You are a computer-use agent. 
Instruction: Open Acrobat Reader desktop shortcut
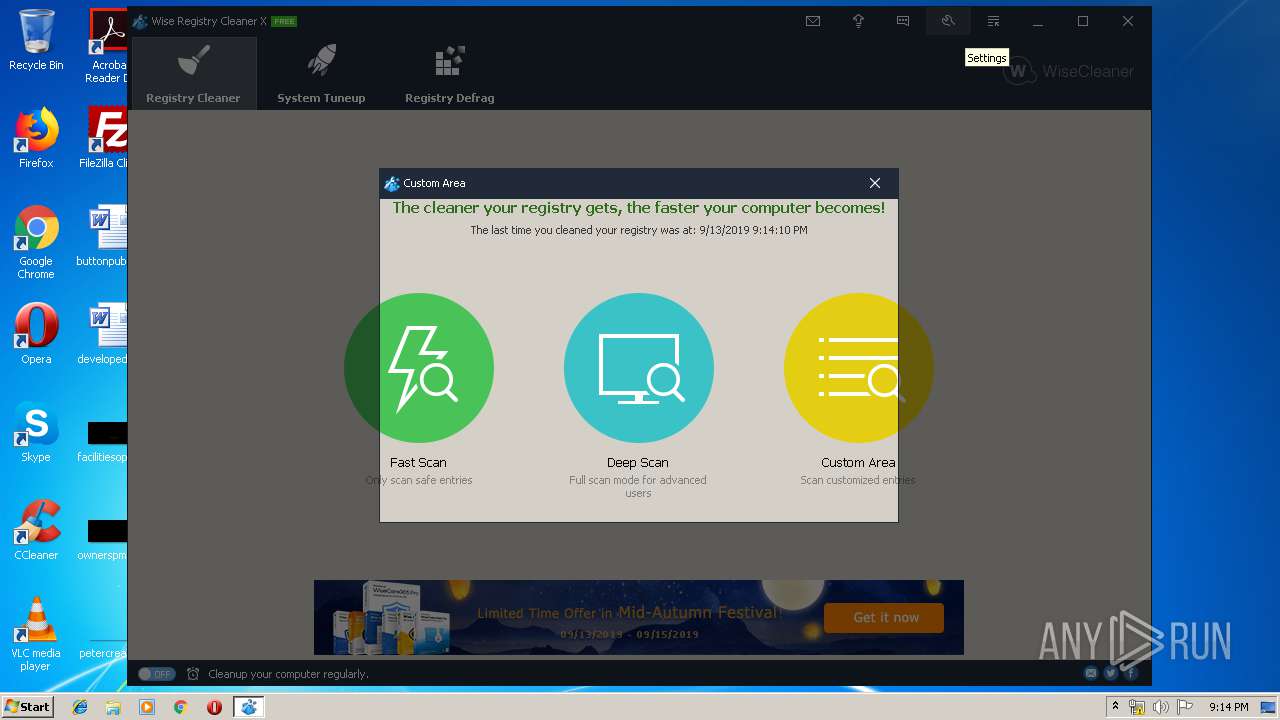[x=107, y=46]
